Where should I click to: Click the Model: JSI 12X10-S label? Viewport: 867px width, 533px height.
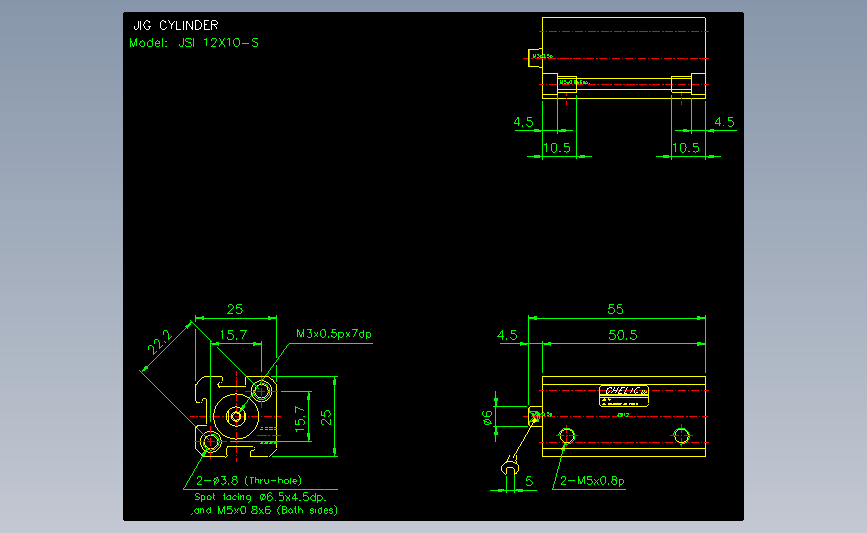(194, 43)
